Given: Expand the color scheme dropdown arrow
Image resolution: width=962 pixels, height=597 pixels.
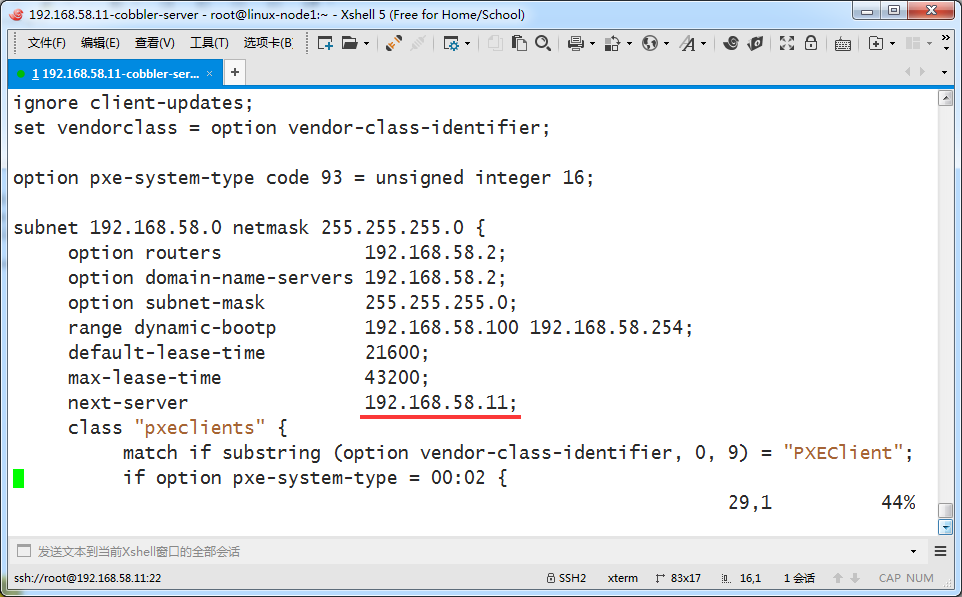Looking at the screenshot, I should coord(629,44).
